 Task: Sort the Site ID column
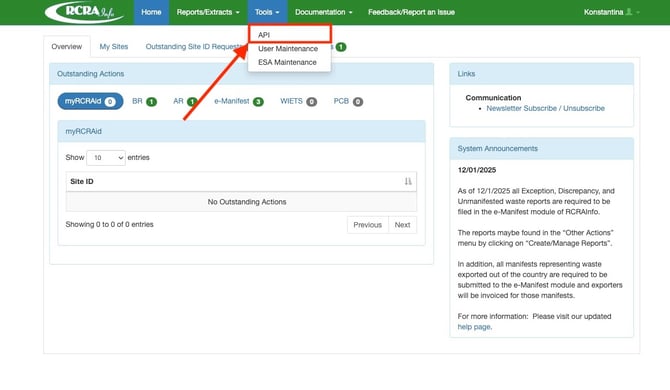tap(408, 182)
